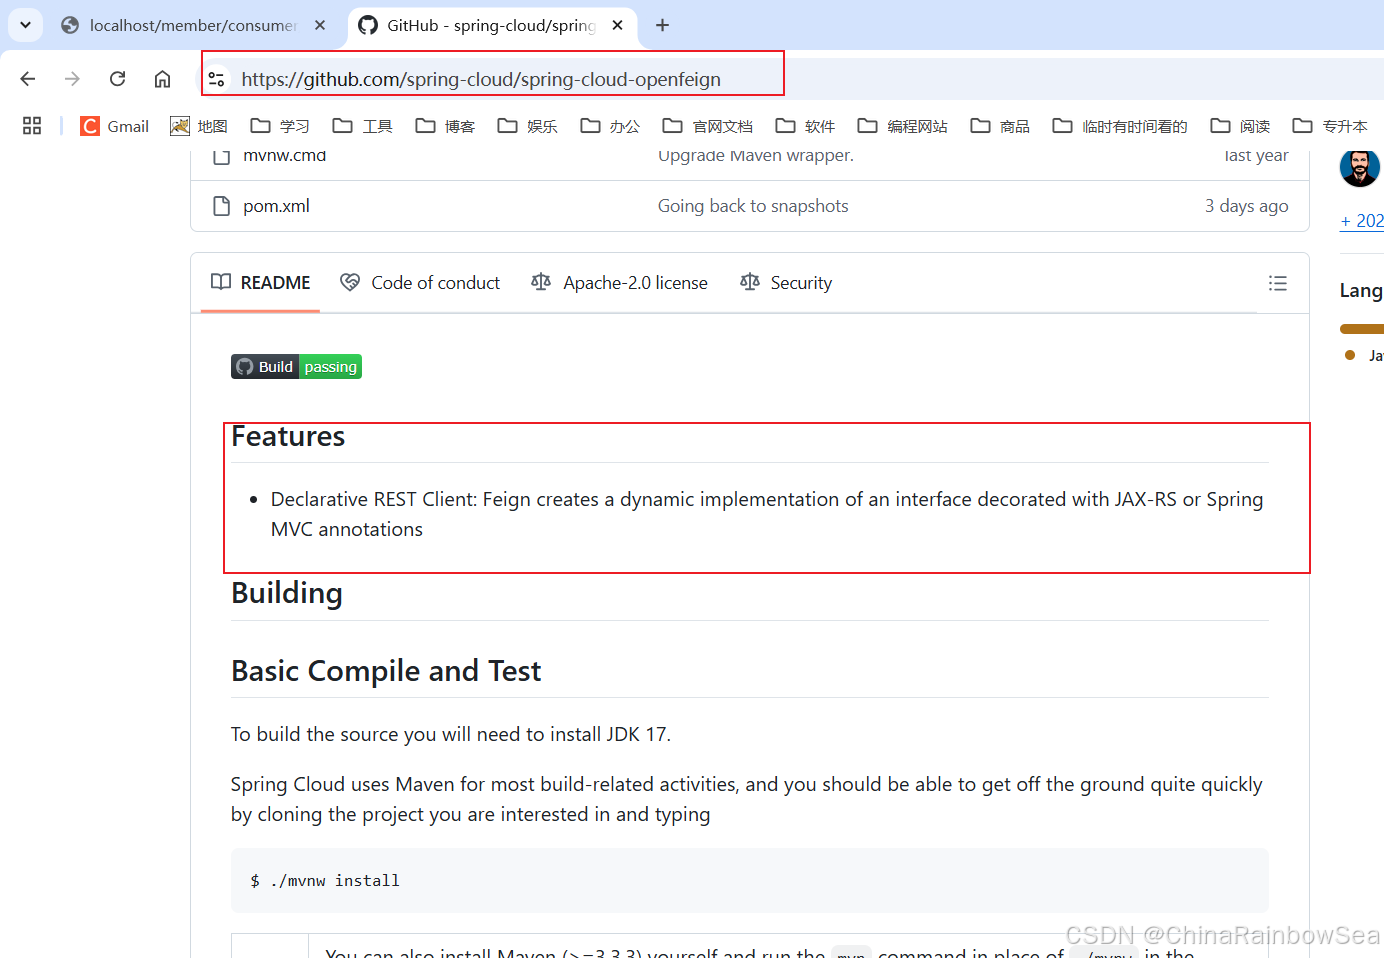The height and width of the screenshot is (958, 1384).
Task: Switch to Code of conduct tab
Action: tap(420, 283)
